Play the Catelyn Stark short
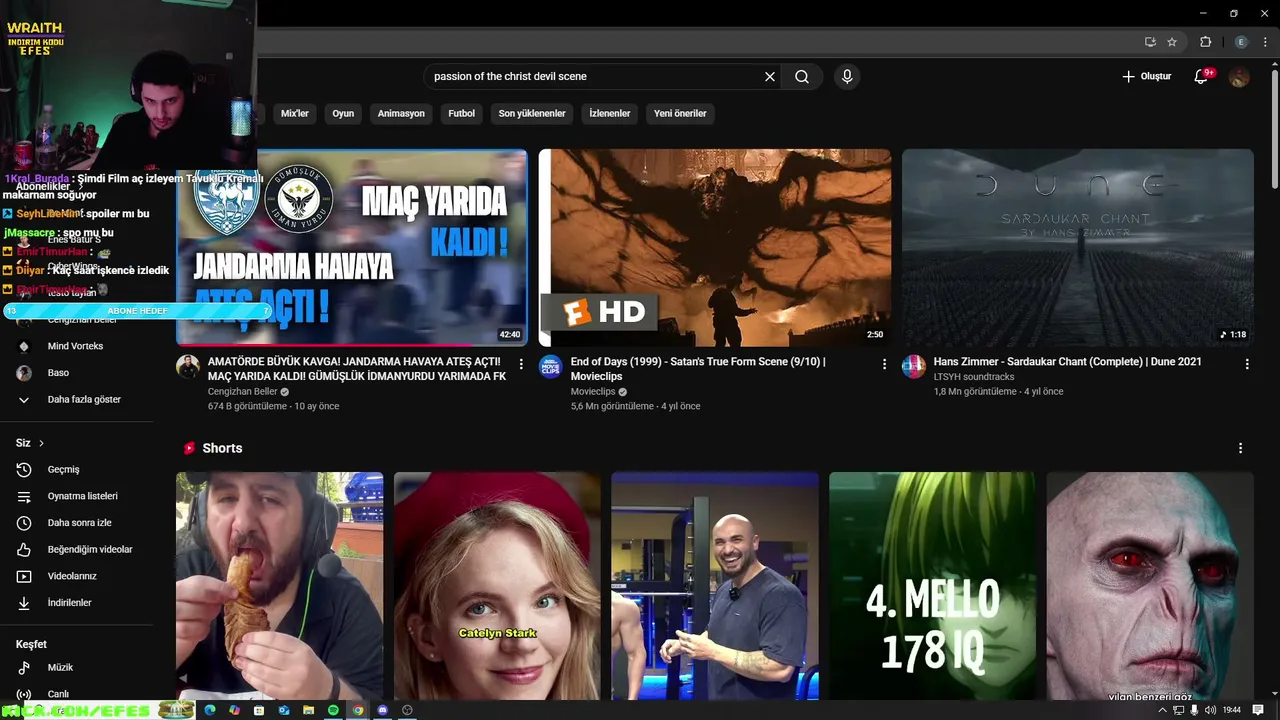Viewport: 1280px width, 720px height. click(x=497, y=585)
